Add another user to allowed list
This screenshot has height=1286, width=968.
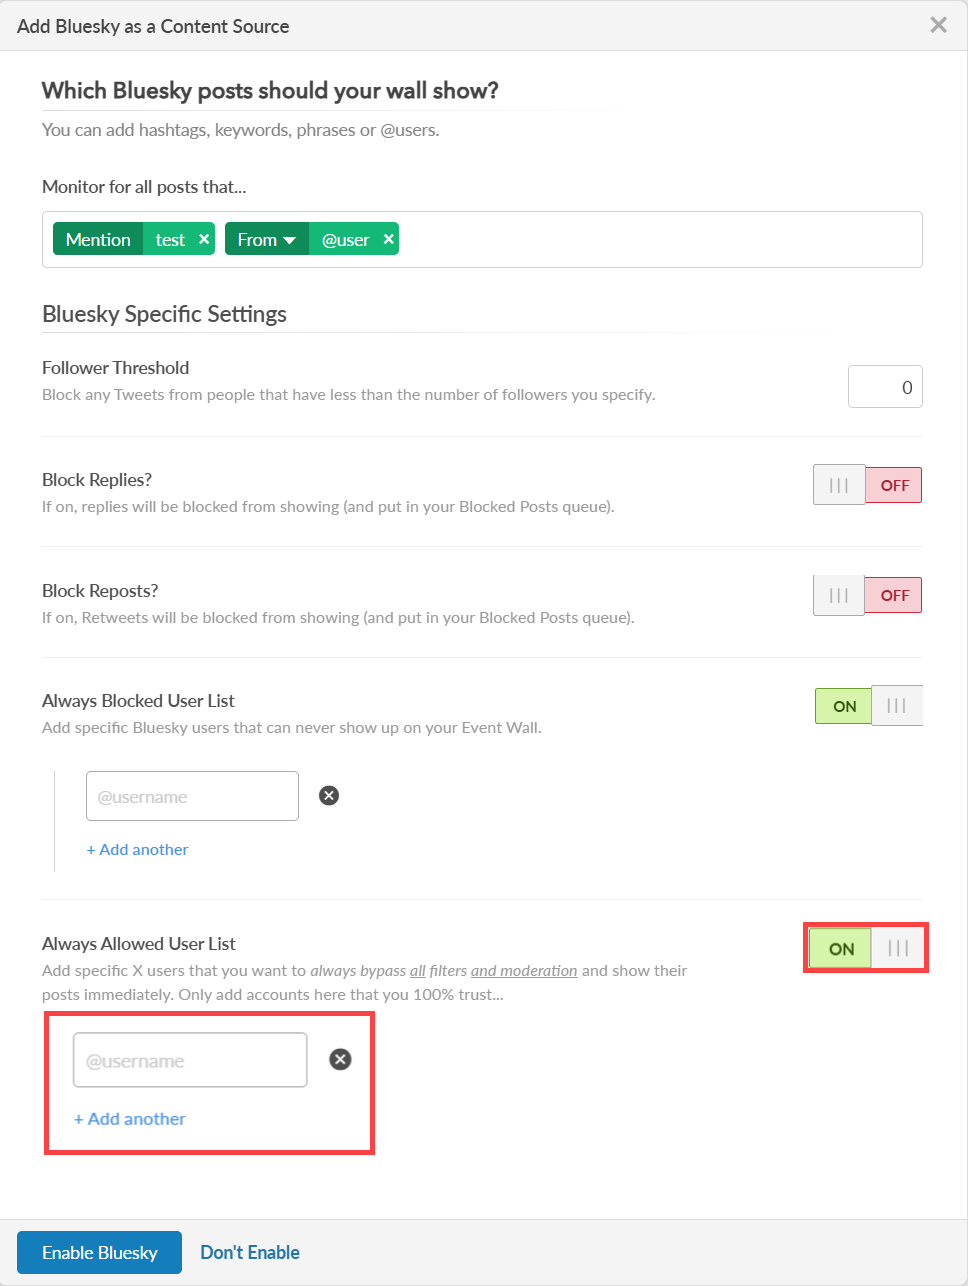pos(130,1119)
